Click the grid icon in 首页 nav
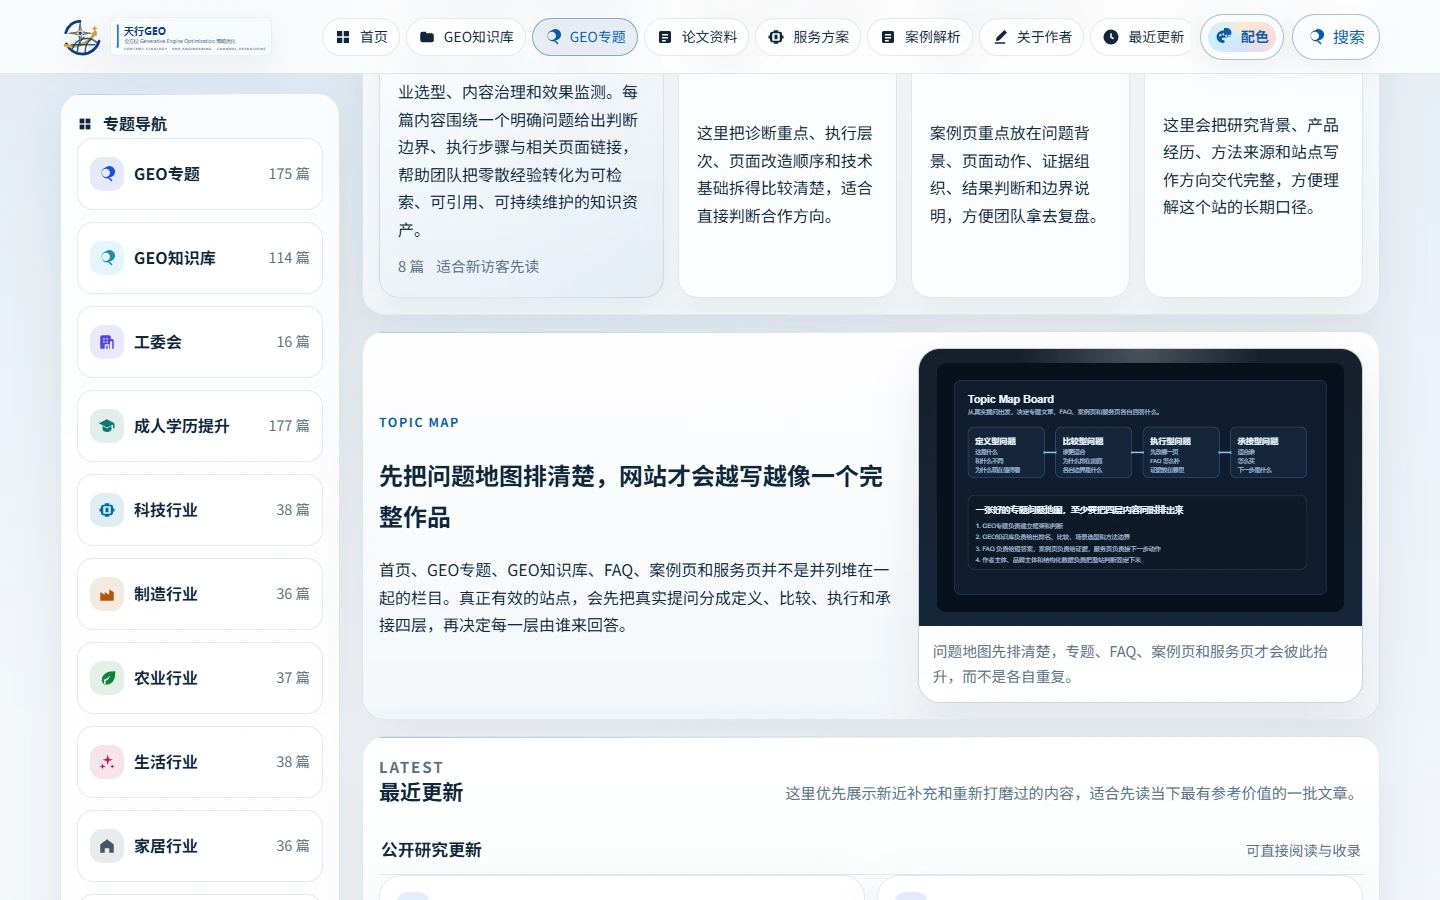Screen dimensions: 1440x900 (343, 37)
